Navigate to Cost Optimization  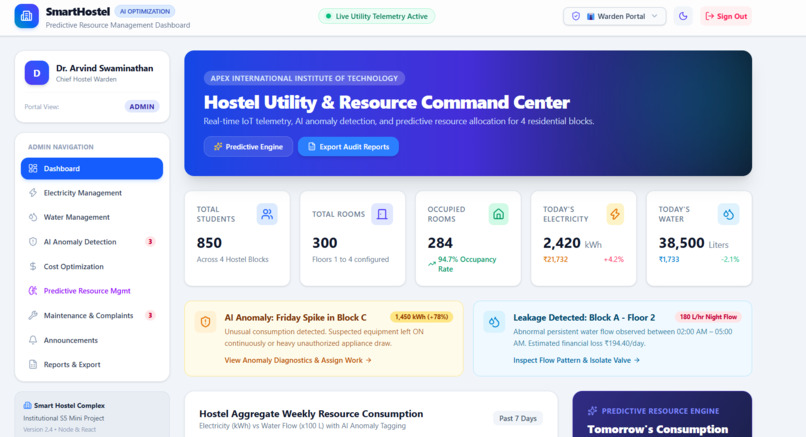tap(92, 266)
